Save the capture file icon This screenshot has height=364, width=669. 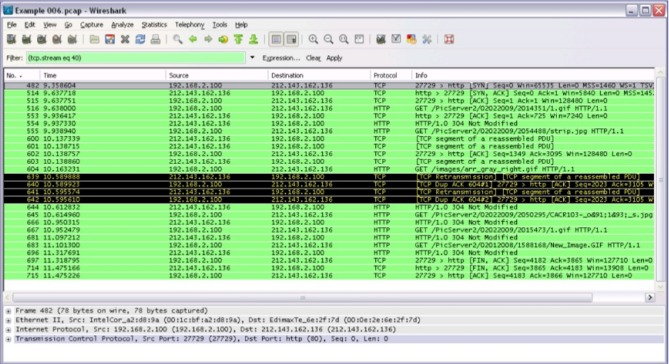coord(110,39)
